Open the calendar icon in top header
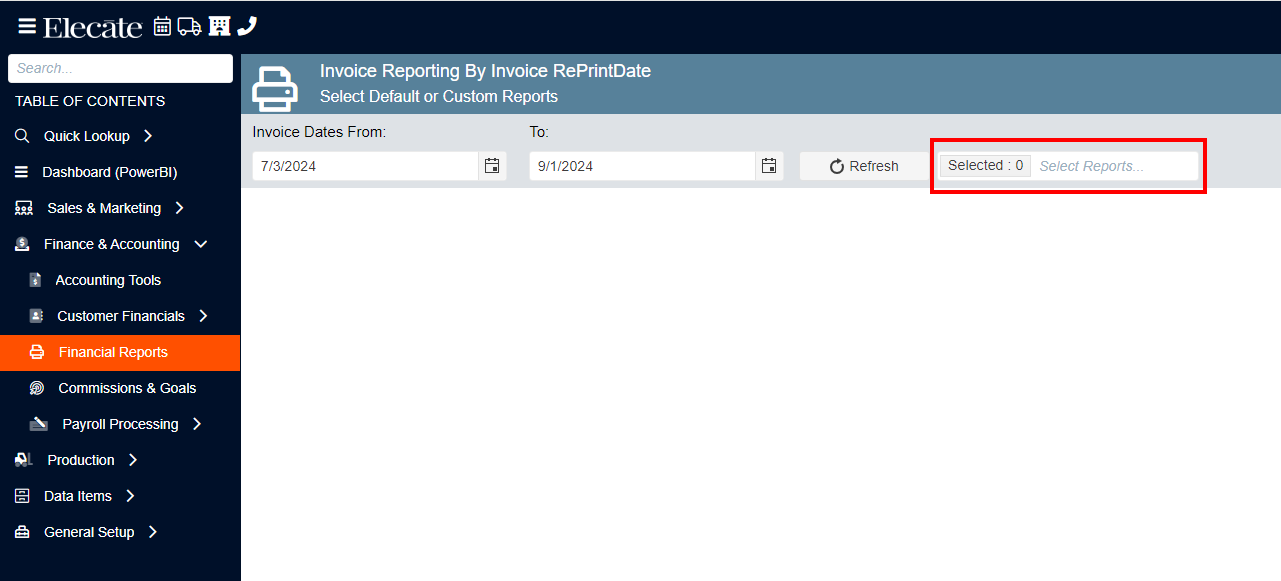Viewport: 1281px width, 581px height. tap(162, 26)
